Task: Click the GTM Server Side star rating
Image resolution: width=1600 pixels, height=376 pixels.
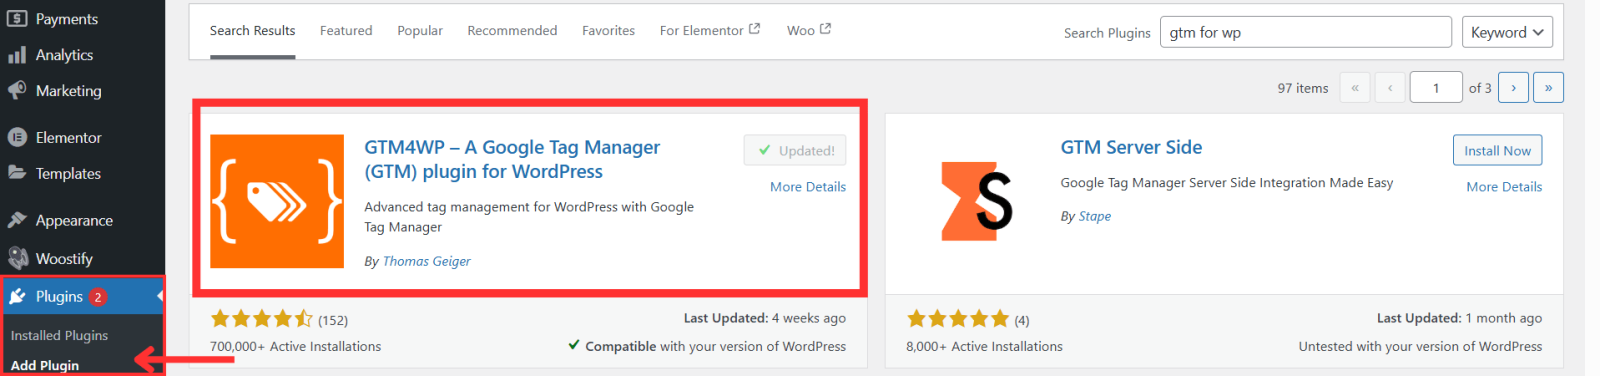Action: [x=958, y=319]
